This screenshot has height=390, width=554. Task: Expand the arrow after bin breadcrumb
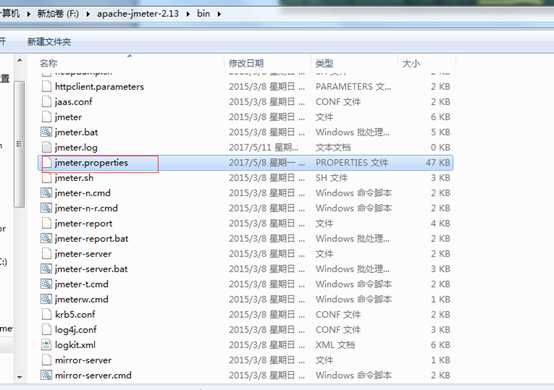pyautogui.click(x=219, y=14)
